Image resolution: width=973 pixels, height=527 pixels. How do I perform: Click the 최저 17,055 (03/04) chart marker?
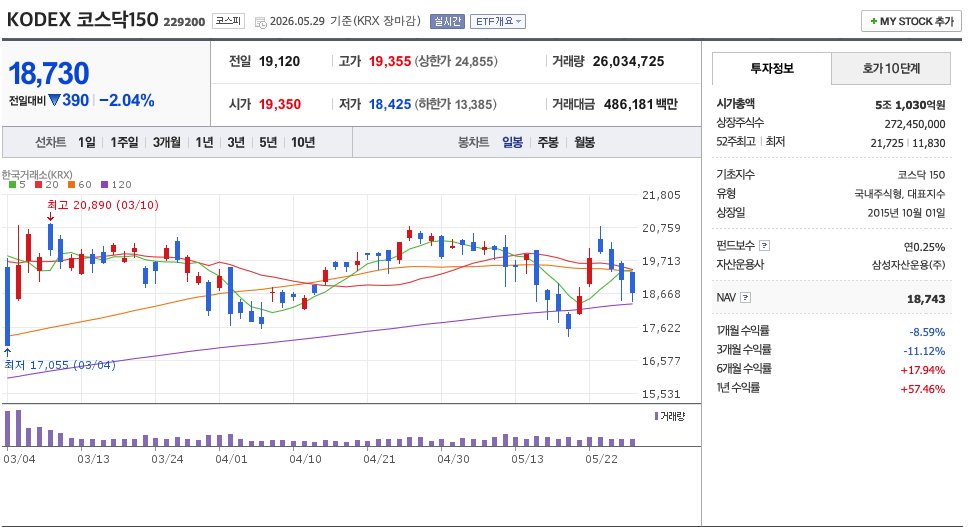60,365
